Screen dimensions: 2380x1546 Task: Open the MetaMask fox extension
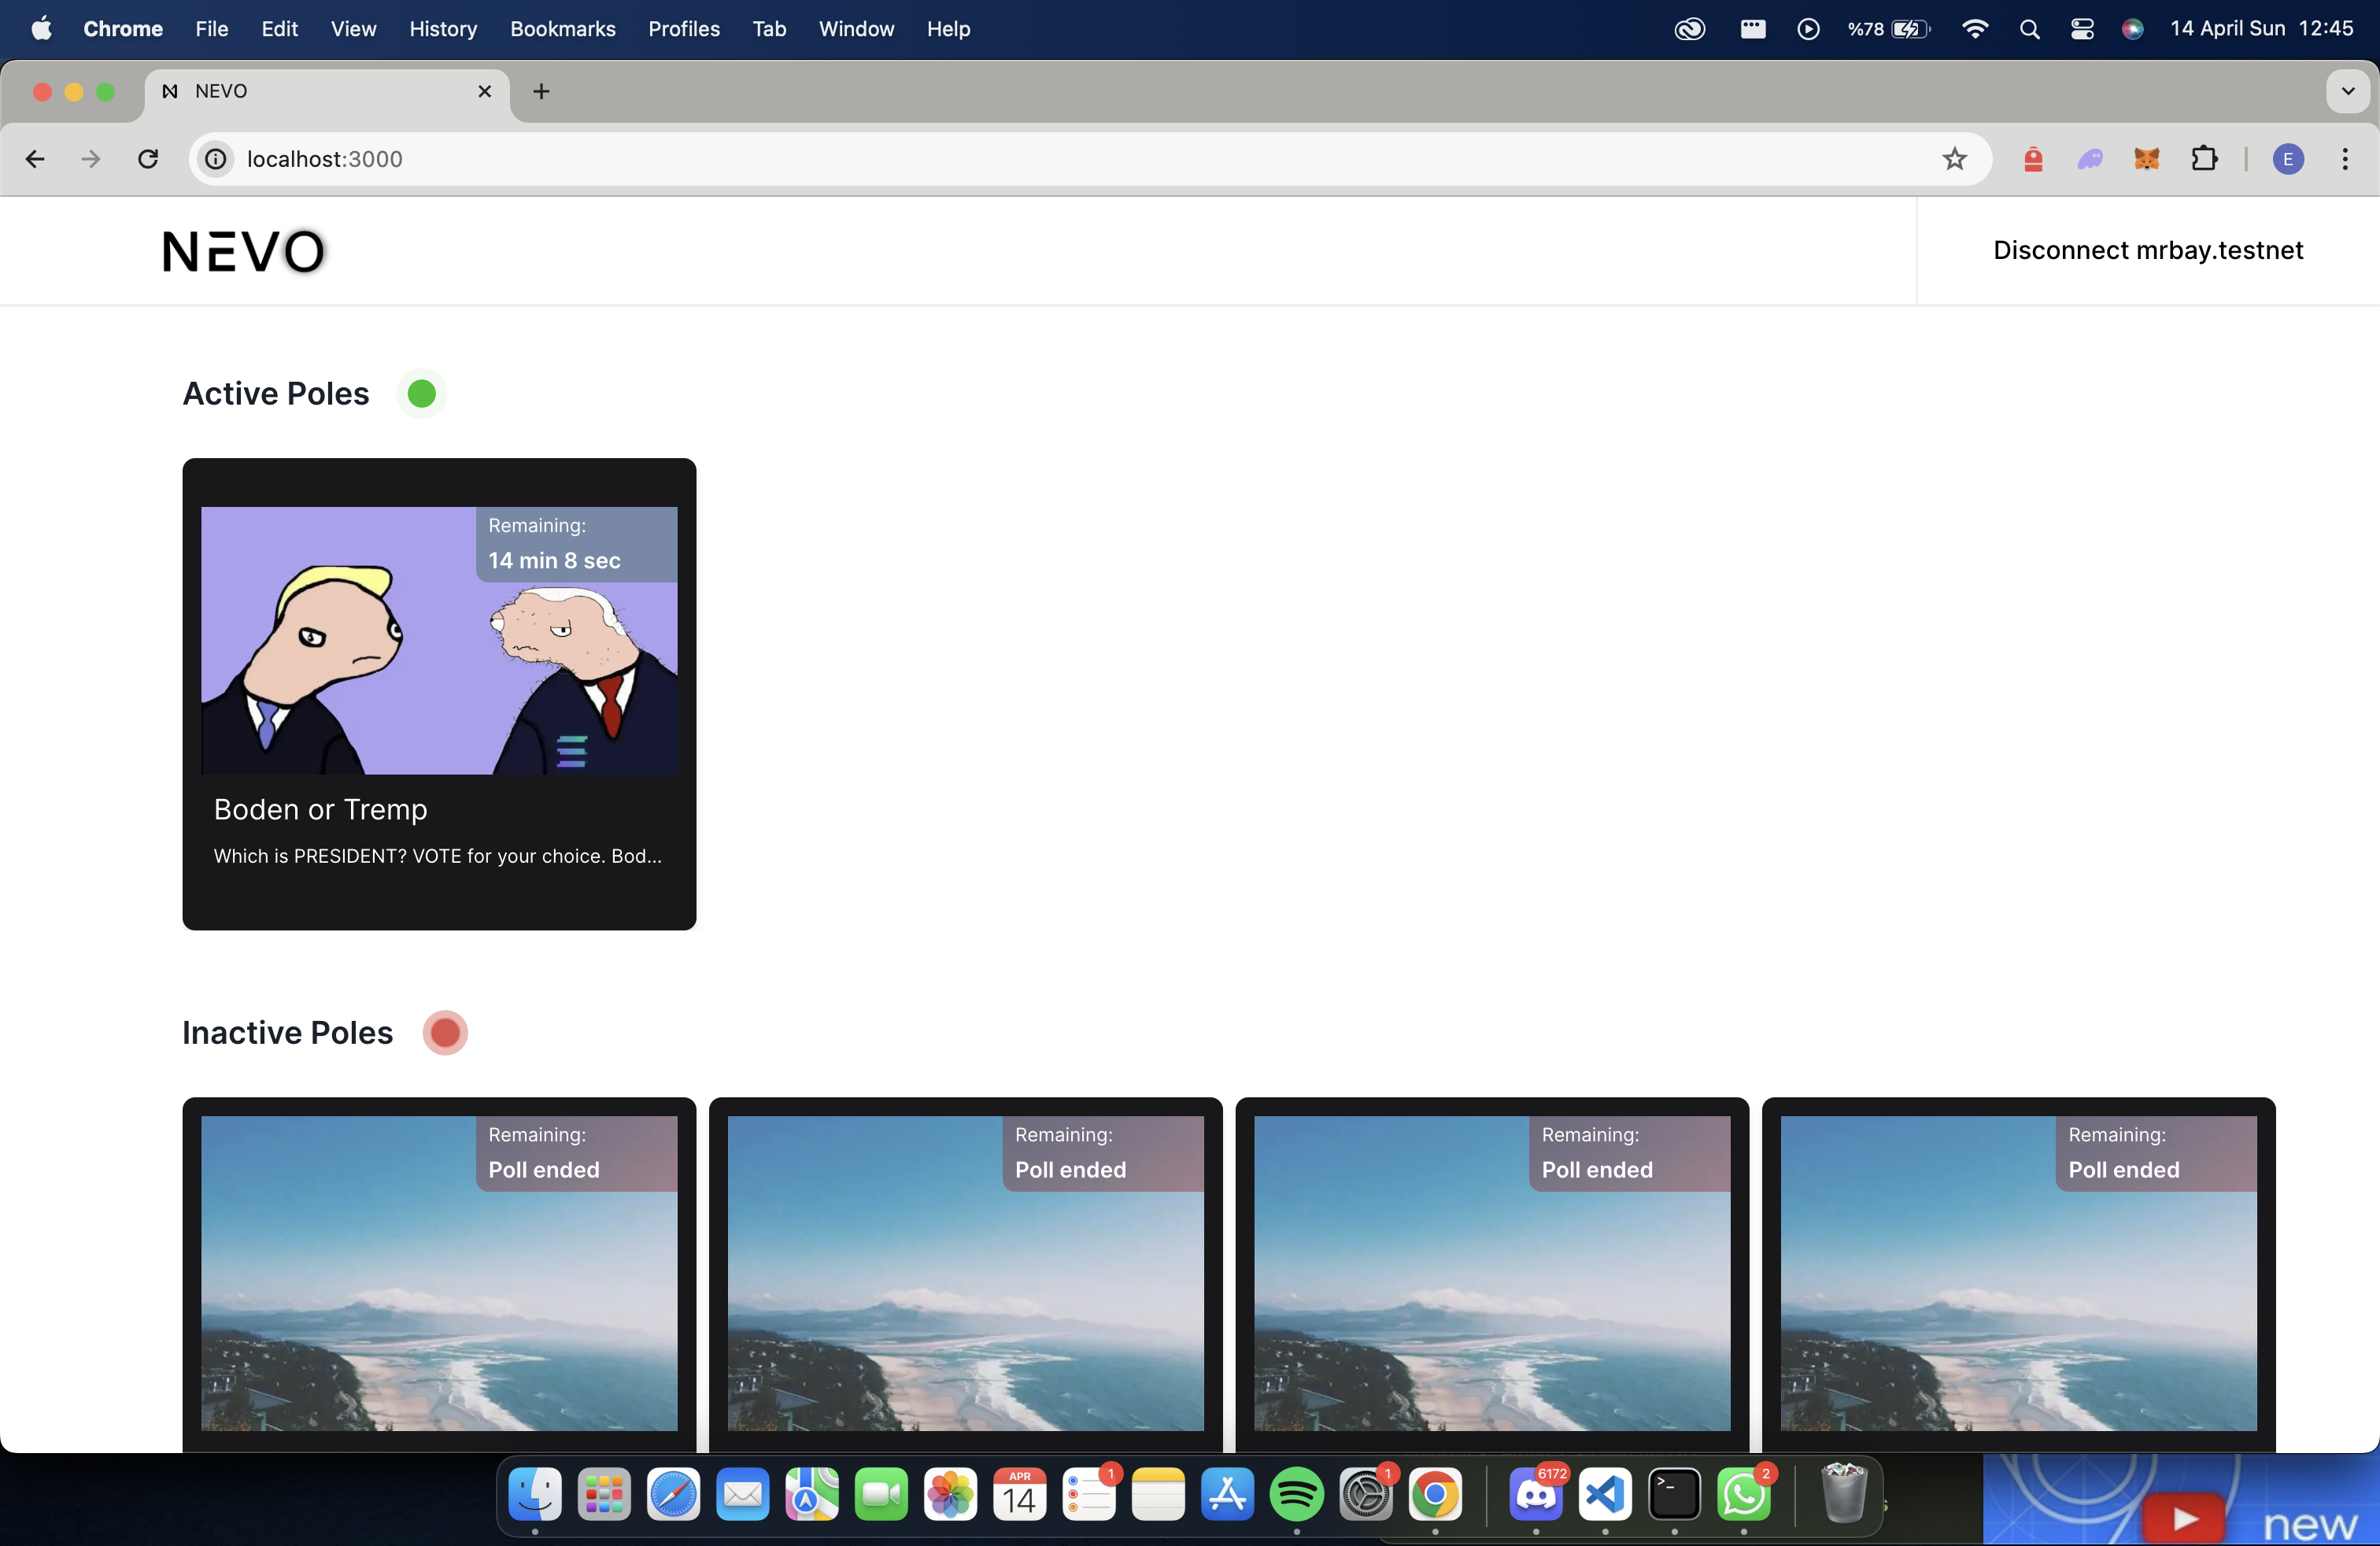2146,159
